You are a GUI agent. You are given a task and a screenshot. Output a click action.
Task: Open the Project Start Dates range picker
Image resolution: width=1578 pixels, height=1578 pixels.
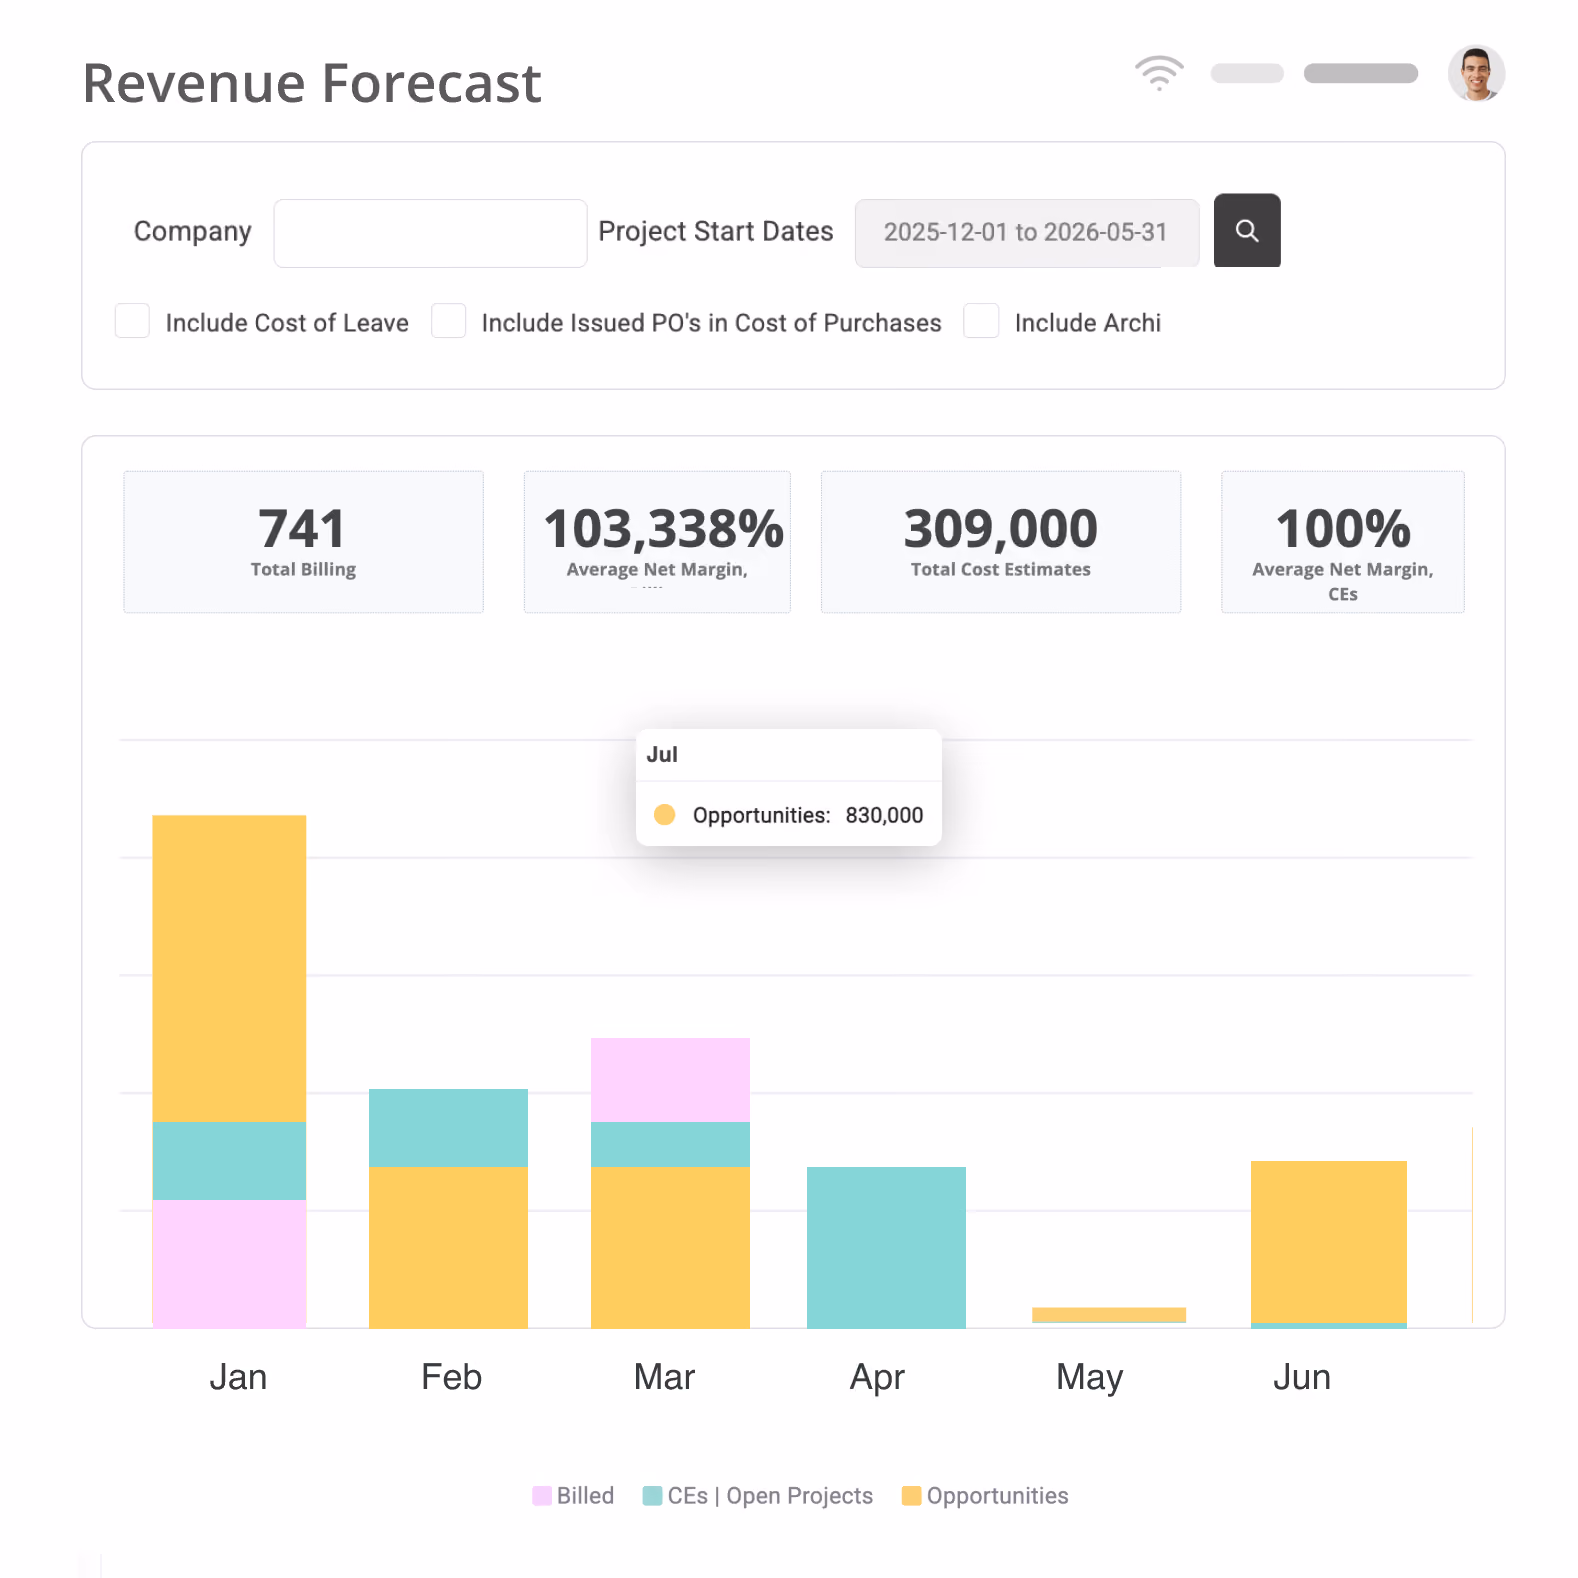1026,233
